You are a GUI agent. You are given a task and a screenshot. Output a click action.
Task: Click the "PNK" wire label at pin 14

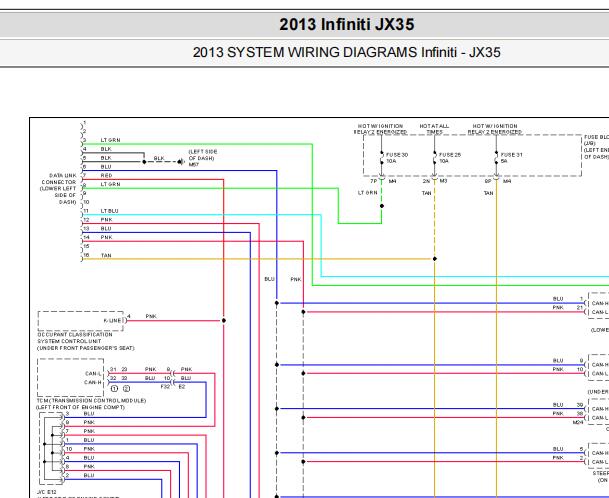click(106, 237)
